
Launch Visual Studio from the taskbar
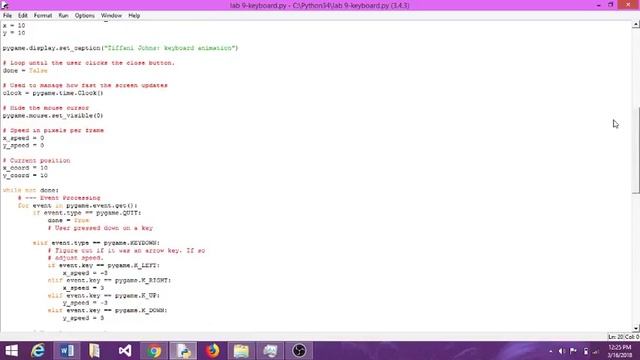[124, 351]
